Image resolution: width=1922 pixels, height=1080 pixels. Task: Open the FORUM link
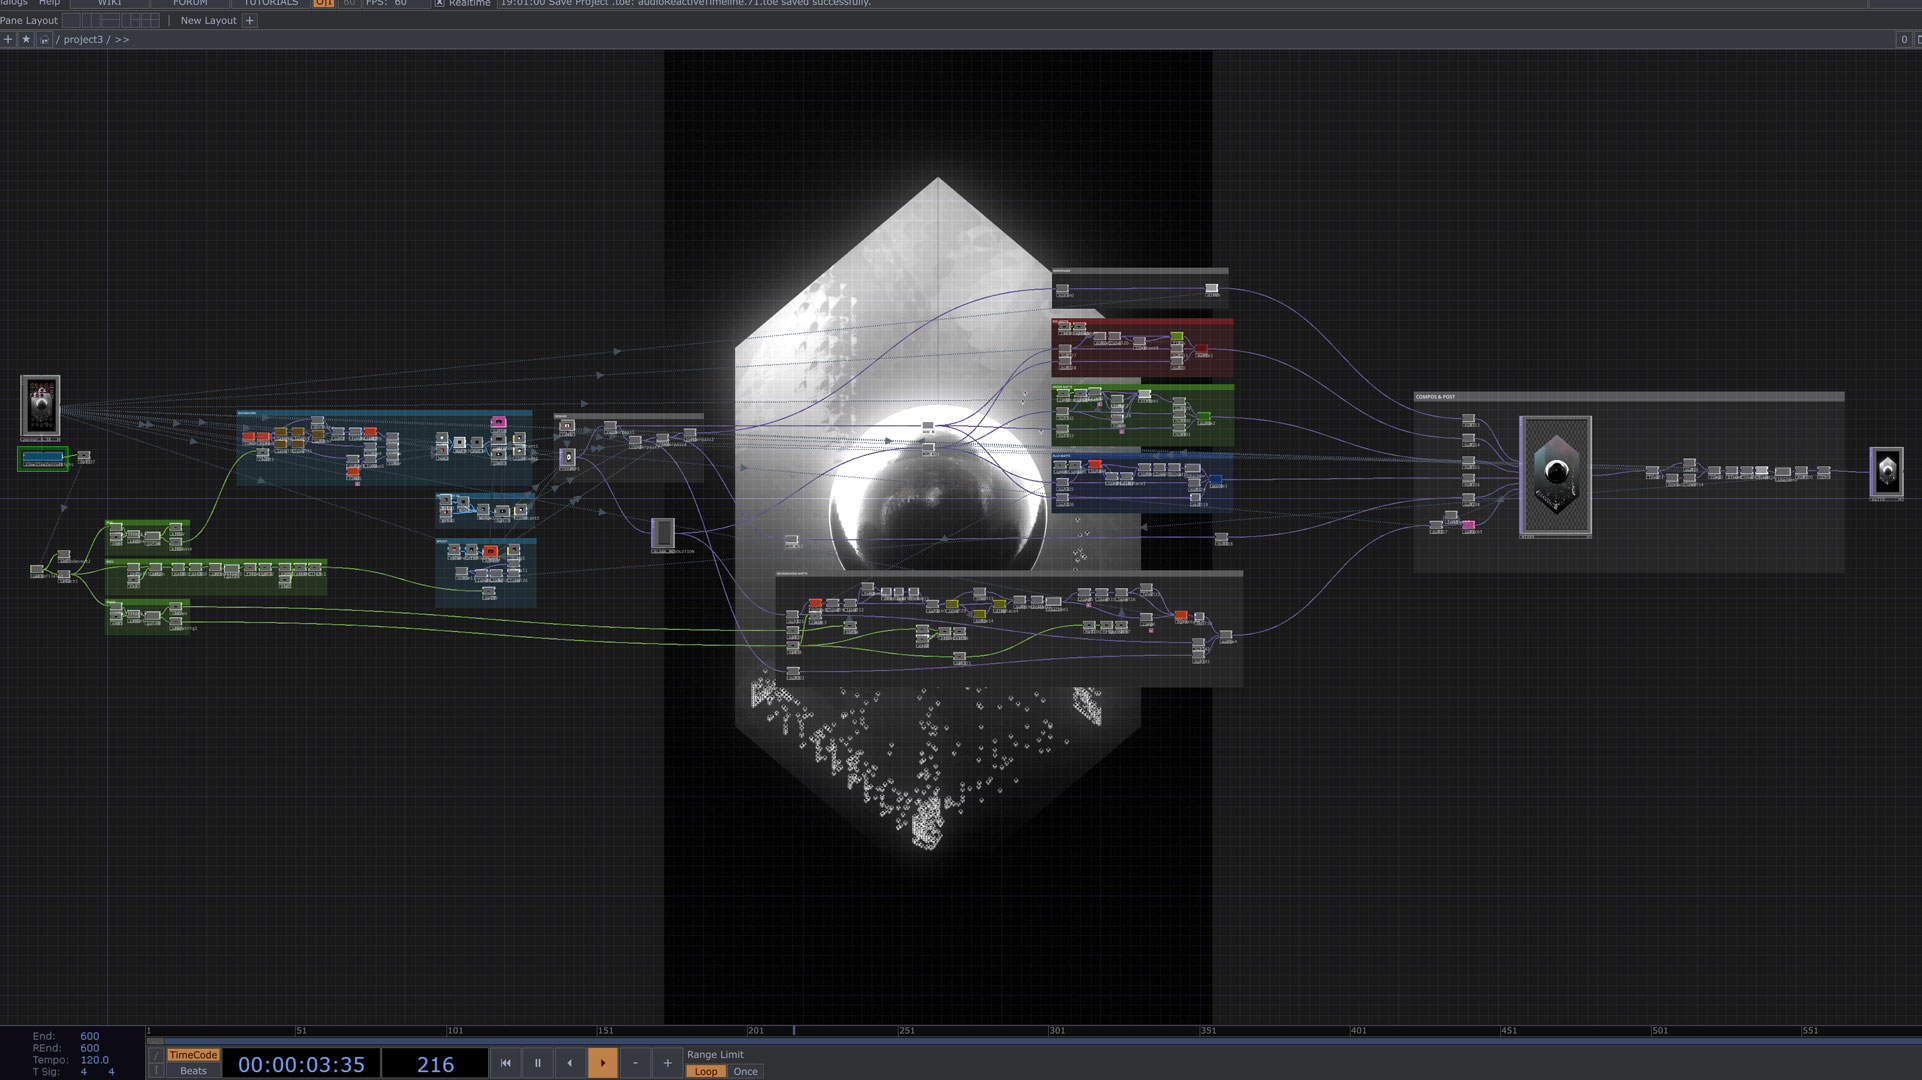(189, 3)
